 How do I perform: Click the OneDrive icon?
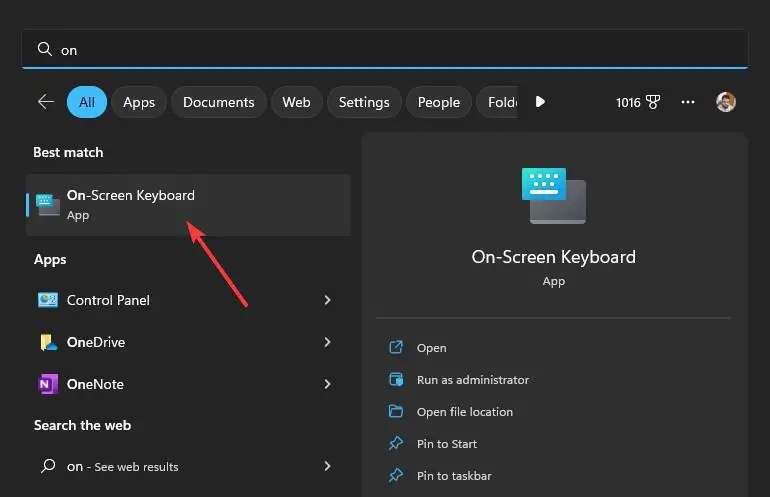pos(48,342)
